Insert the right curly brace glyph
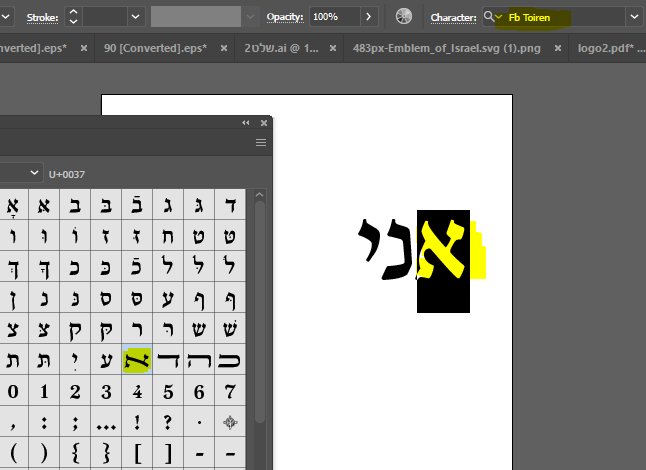The width and height of the screenshot is (646, 470). click(x=106, y=453)
